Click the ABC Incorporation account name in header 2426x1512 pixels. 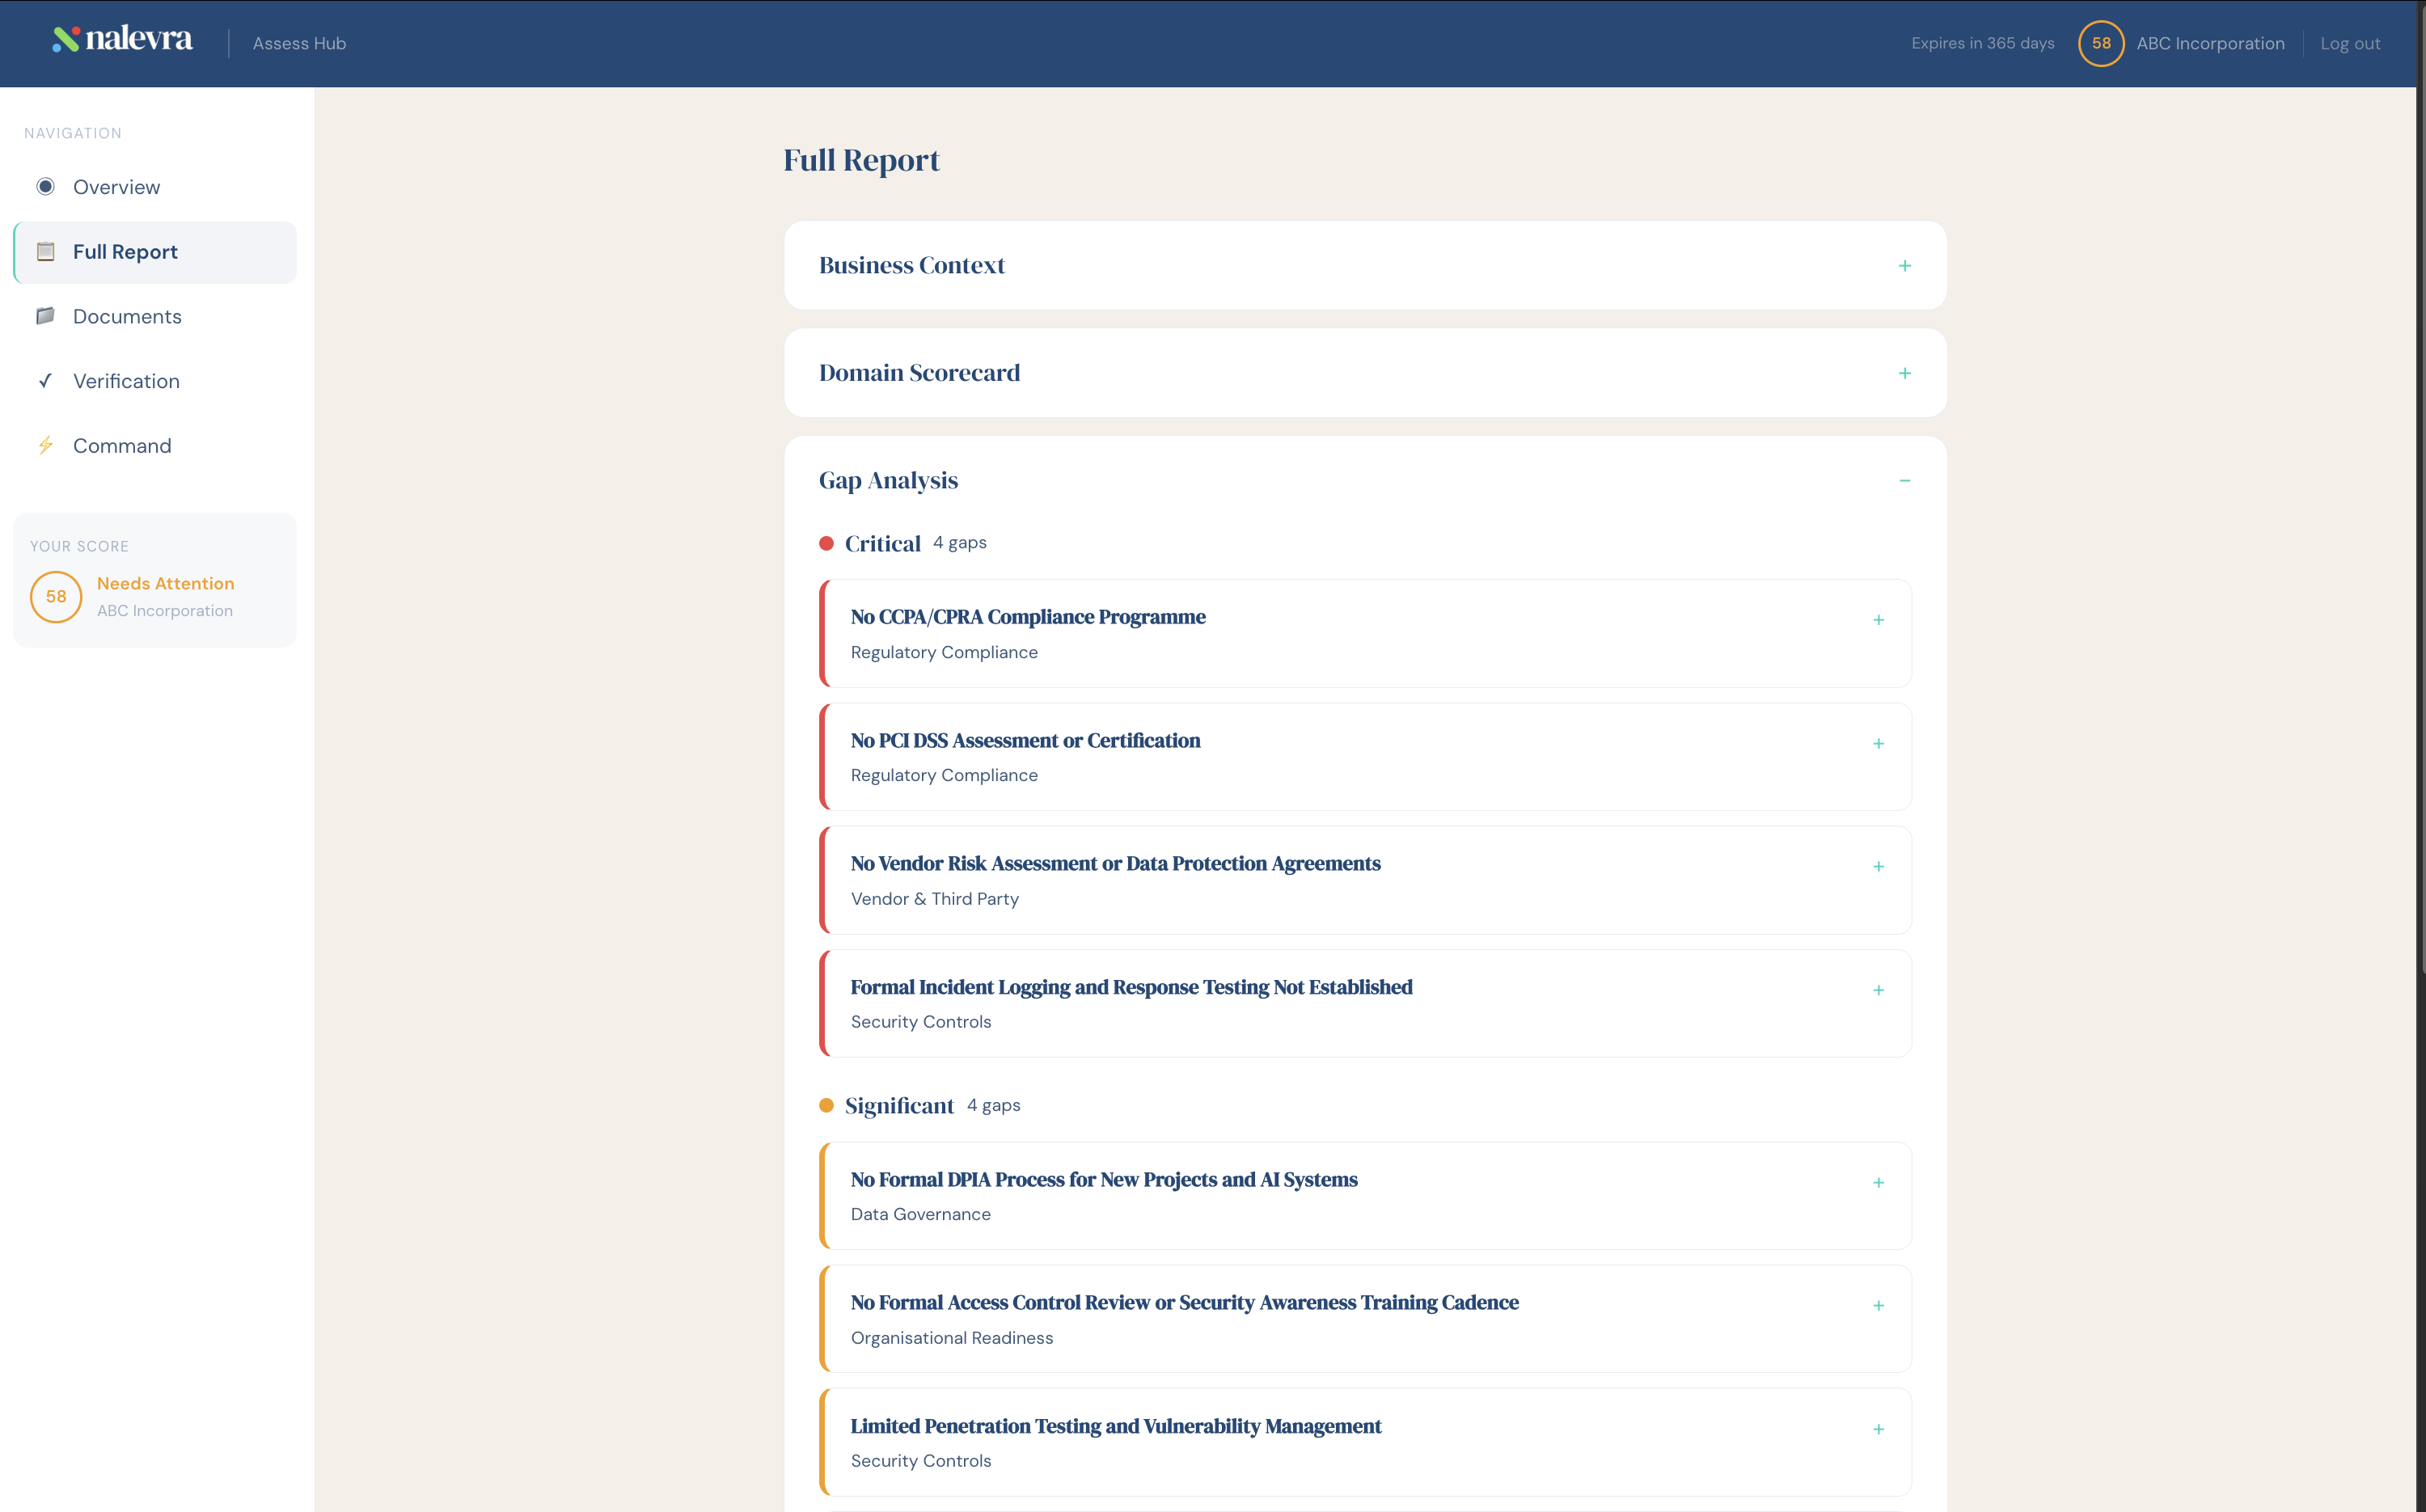pyautogui.click(x=2210, y=43)
